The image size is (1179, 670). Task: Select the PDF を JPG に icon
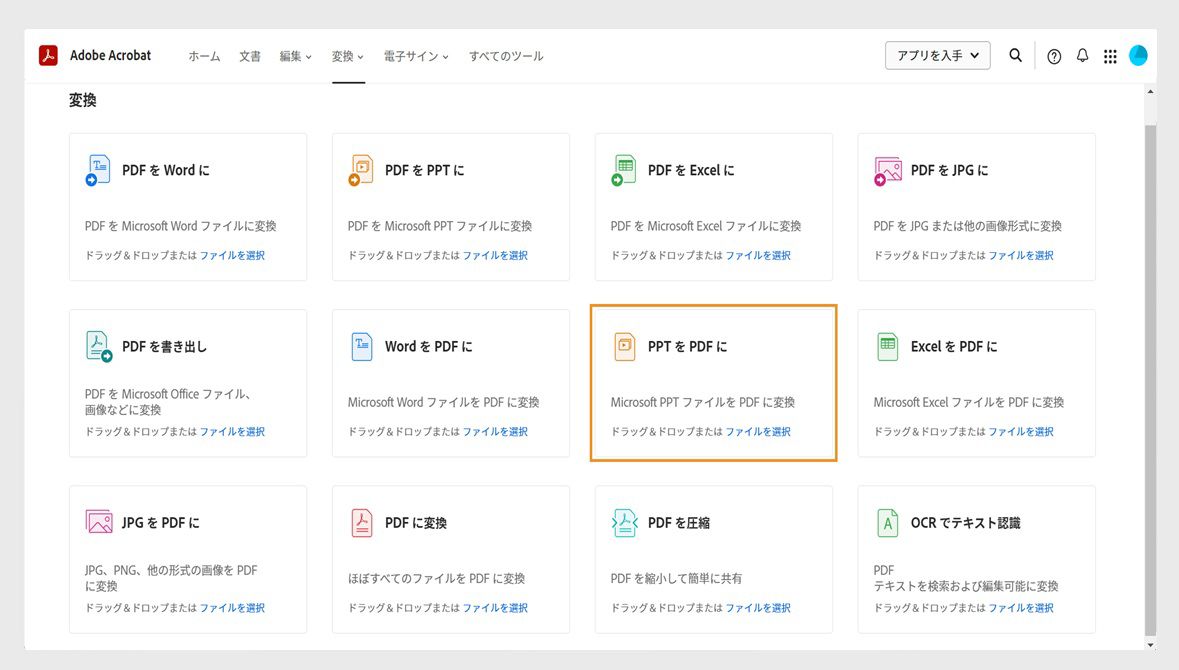point(887,169)
